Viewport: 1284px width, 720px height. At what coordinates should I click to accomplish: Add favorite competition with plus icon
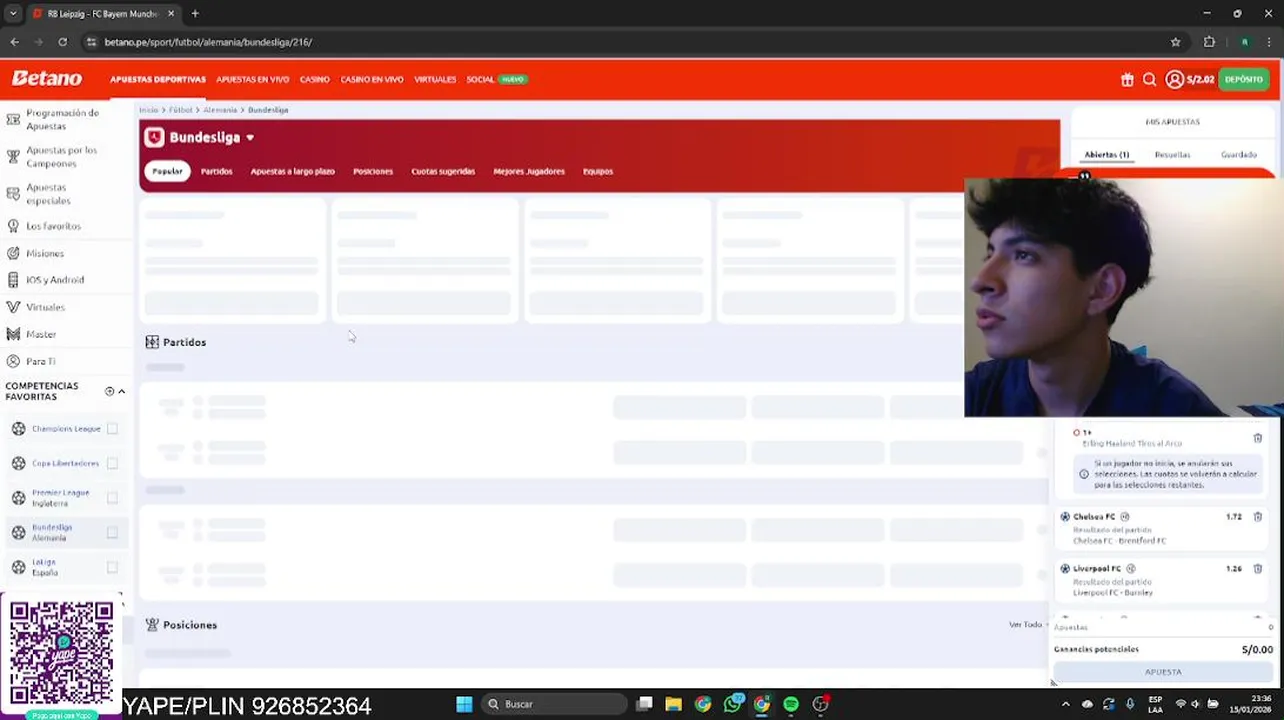(109, 391)
